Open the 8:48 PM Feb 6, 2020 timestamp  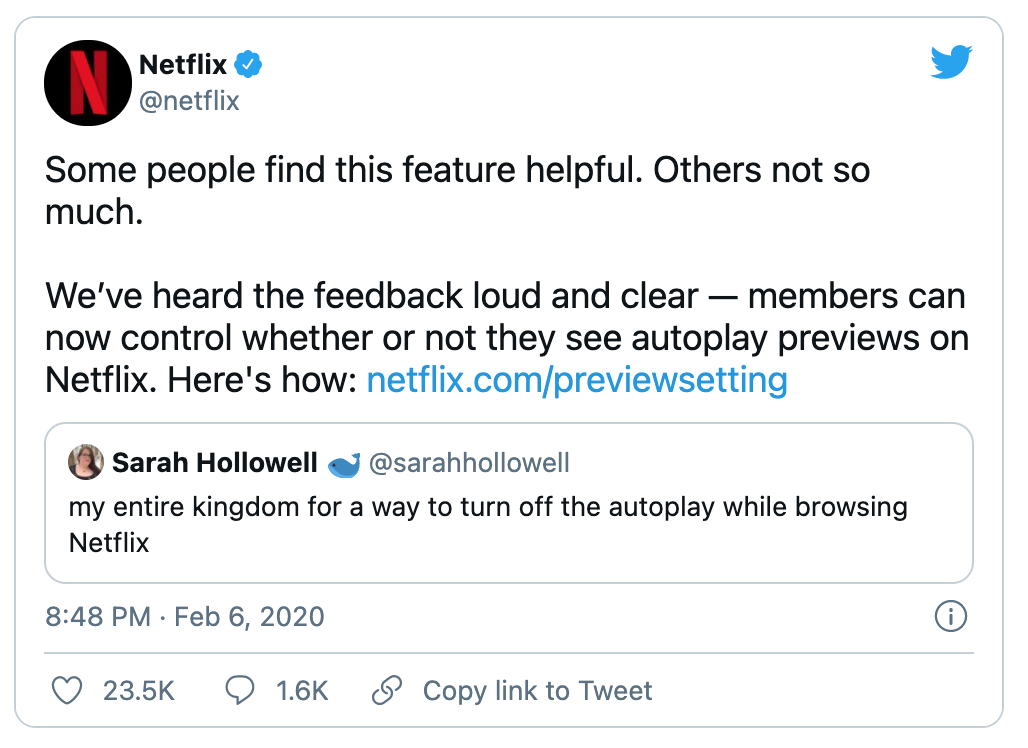[185, 616]
